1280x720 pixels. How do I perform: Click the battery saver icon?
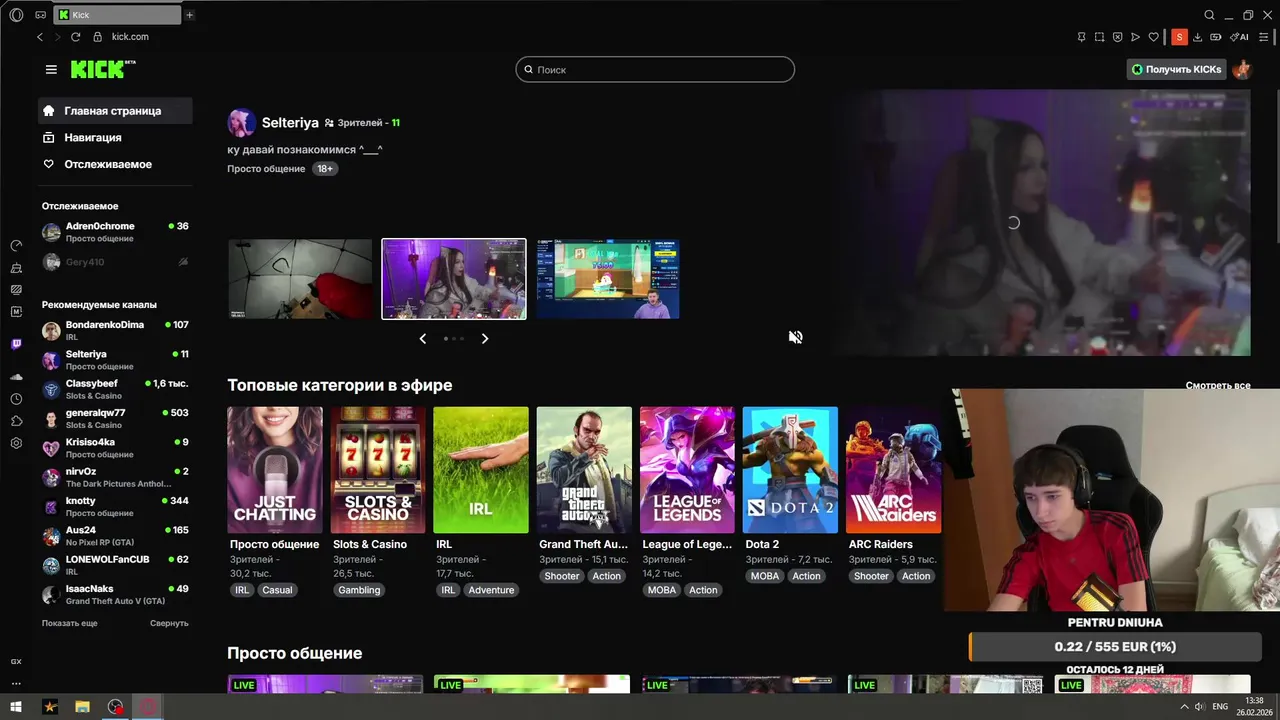pyautogui.click(x=1216, y=37)
